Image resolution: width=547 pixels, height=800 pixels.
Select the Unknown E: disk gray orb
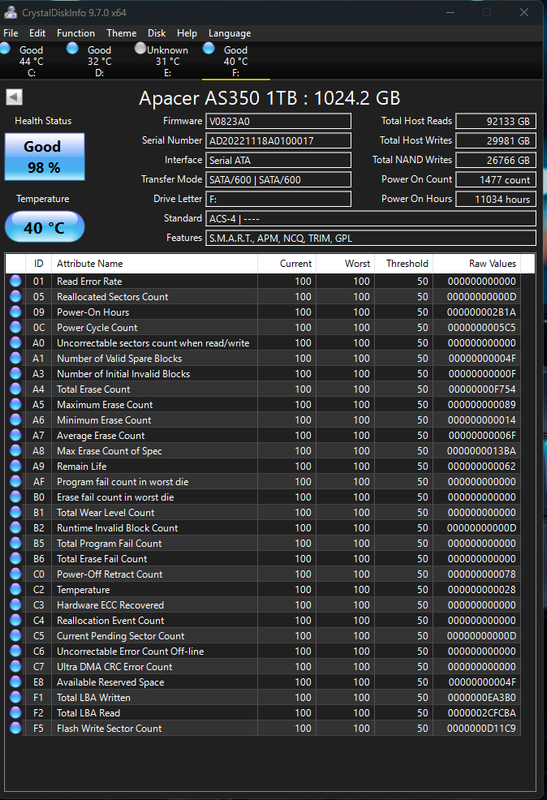[140, 48]
